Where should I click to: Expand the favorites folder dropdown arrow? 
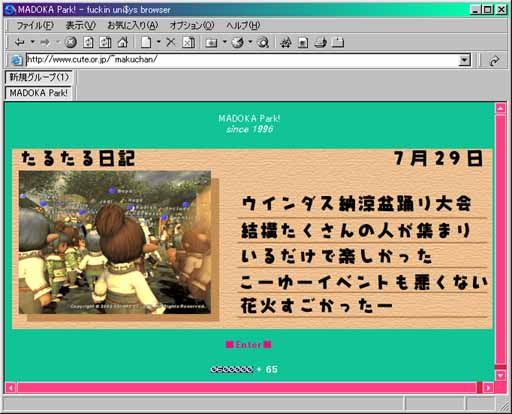tap(225, 42)
